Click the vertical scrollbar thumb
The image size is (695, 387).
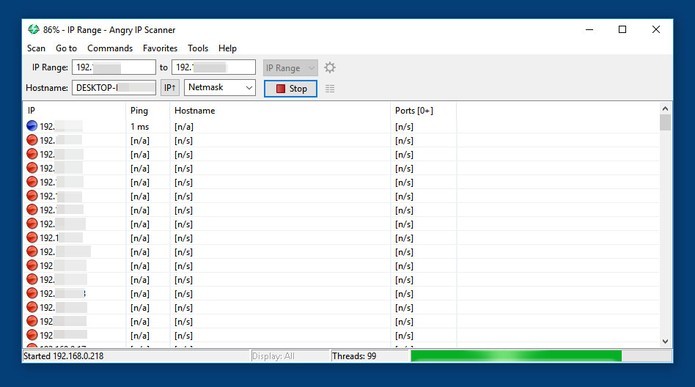click(x=665, y=123)
